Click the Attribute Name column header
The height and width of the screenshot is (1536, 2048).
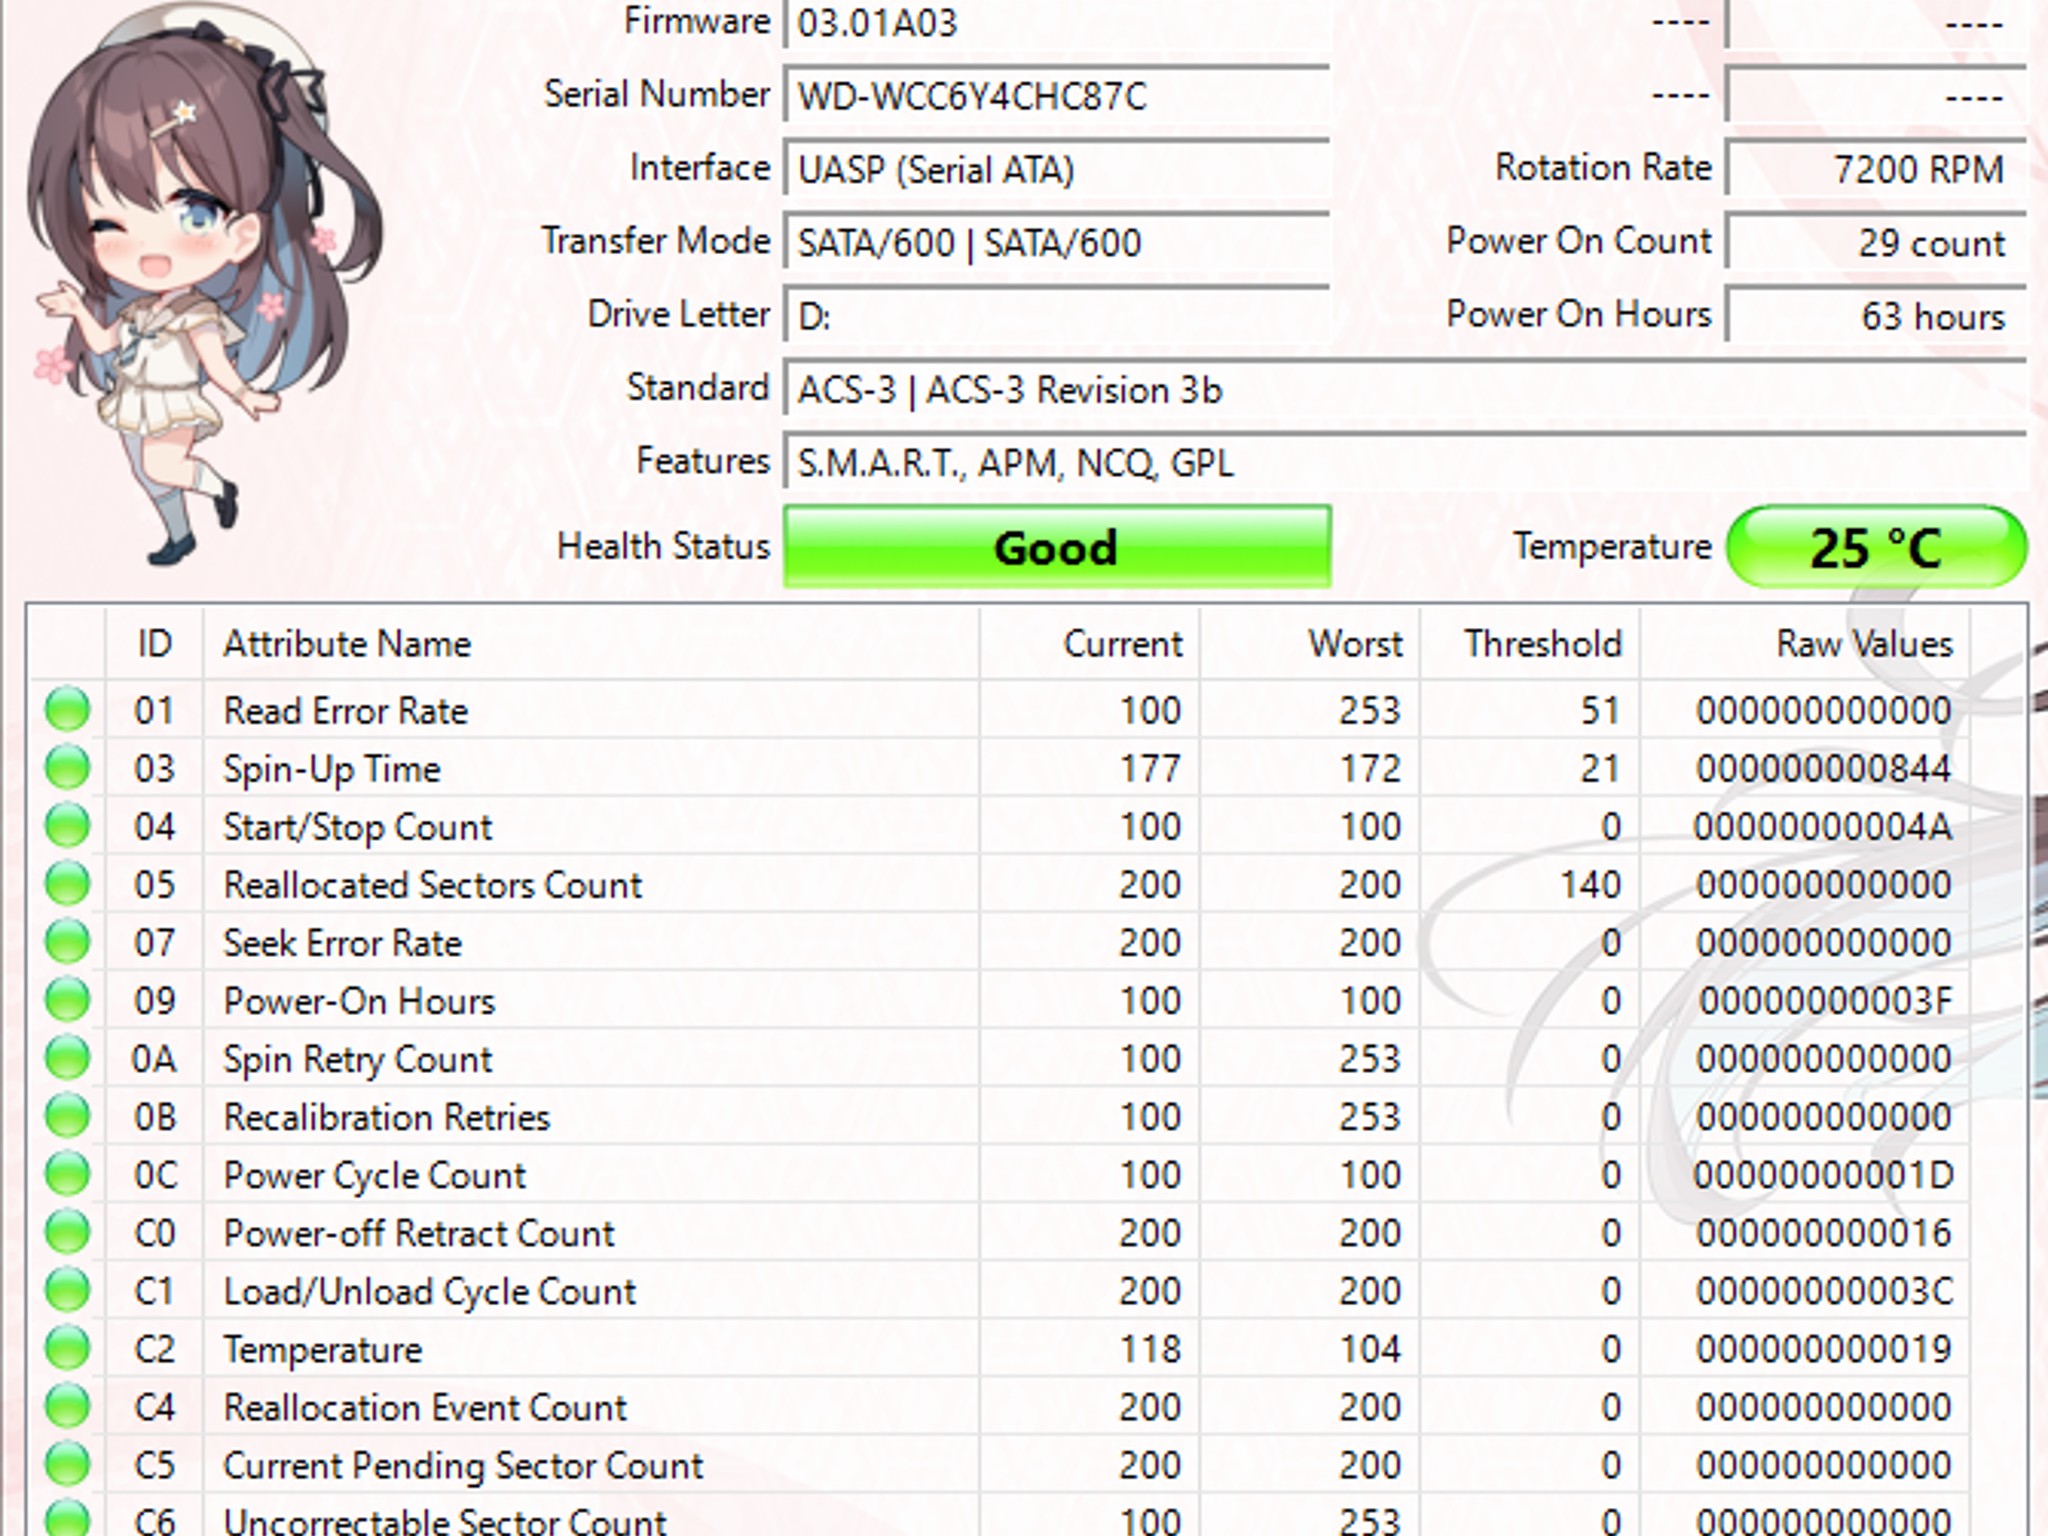[591, 643]
